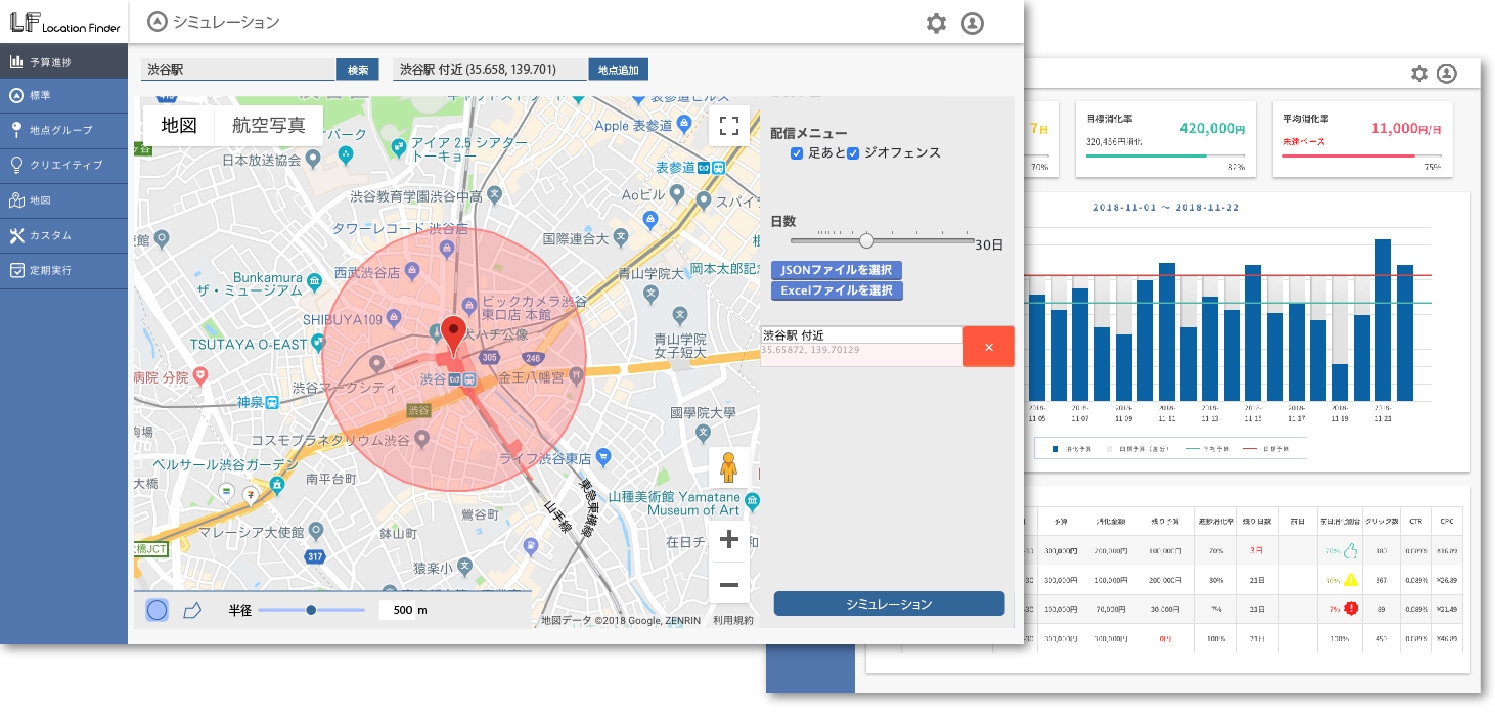Click the 半径 radius slider handle
Image resolution: width=1495 pixels, height=712 pixels.
click(x=311, y=610)
